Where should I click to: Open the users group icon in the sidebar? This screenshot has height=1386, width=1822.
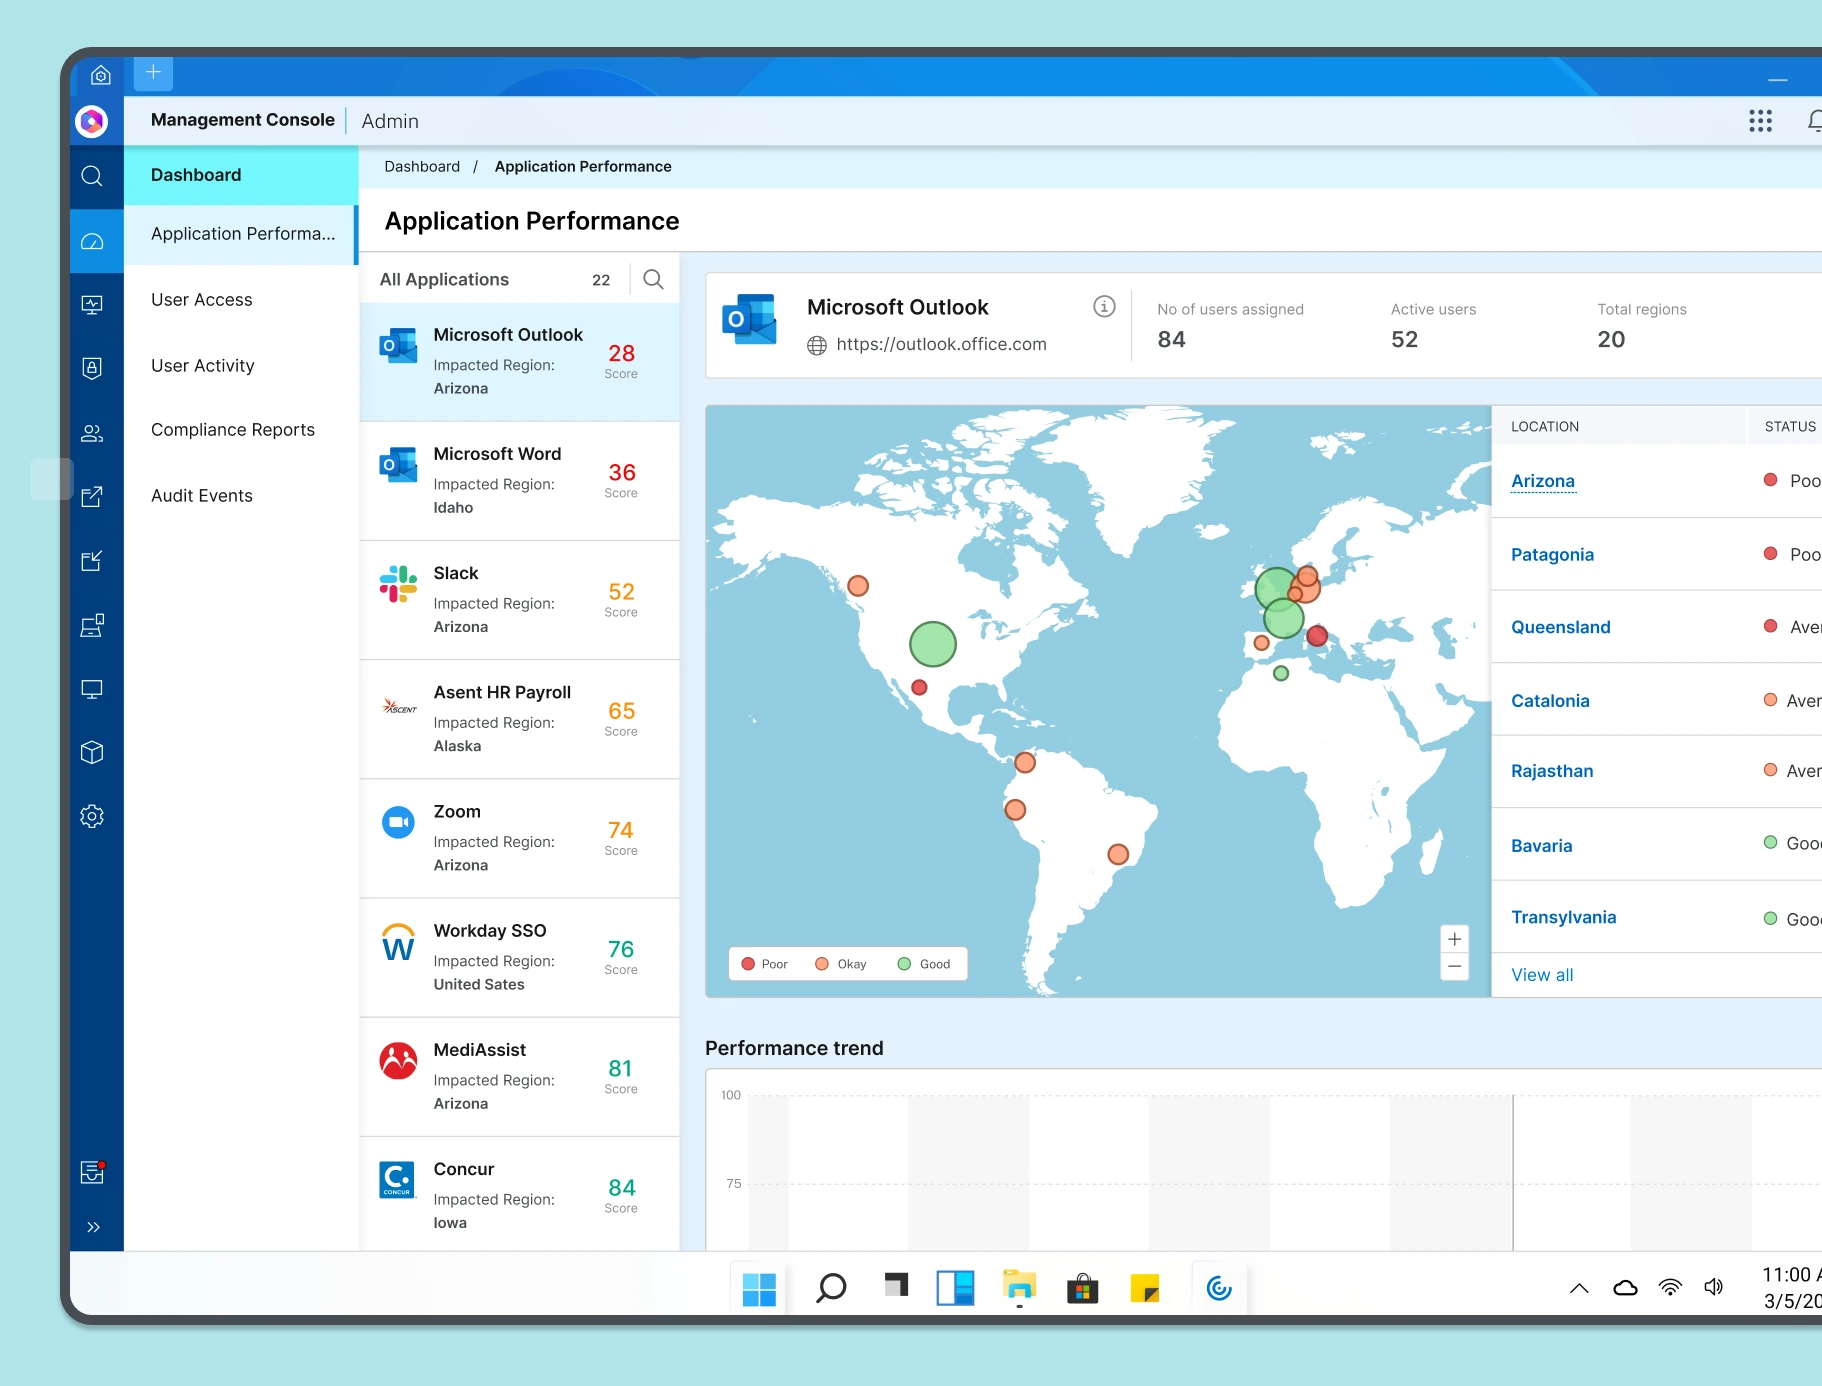92,433
